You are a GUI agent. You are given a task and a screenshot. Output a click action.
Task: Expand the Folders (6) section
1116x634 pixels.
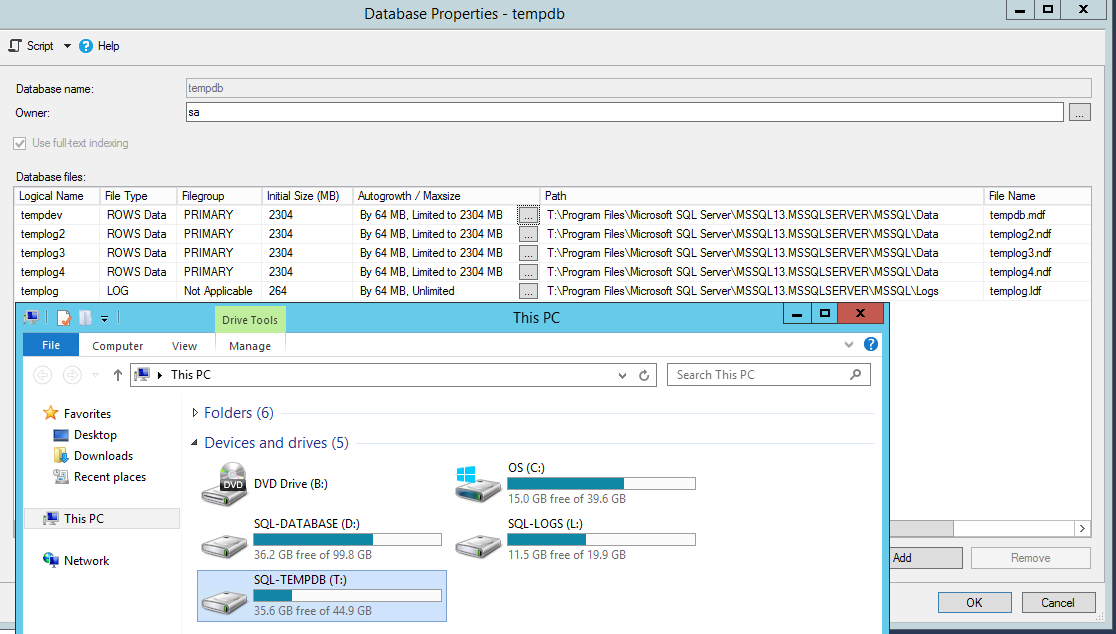[195, 413]
